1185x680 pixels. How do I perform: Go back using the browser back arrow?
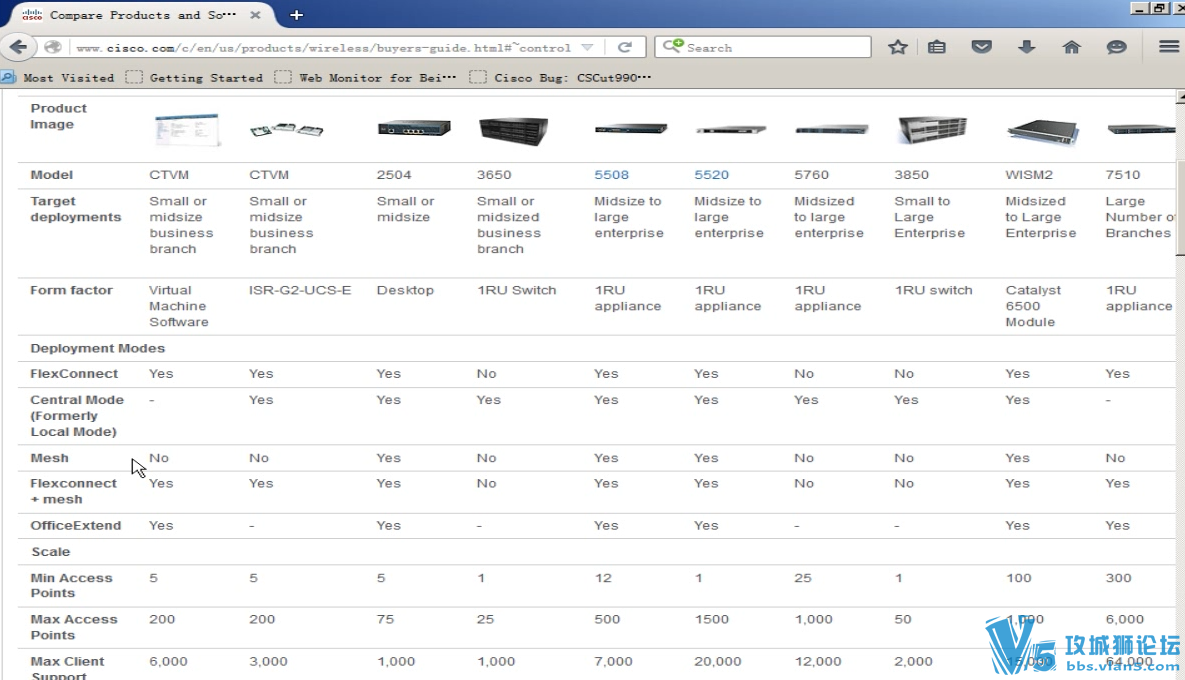click(18, 47)
